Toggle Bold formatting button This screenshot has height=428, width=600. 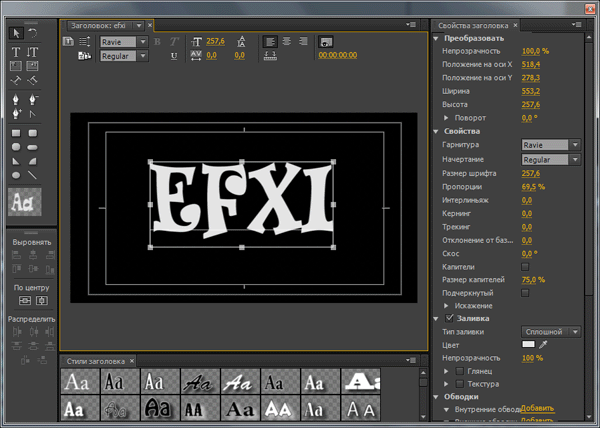pyautogui.click(x=157, y=42)
